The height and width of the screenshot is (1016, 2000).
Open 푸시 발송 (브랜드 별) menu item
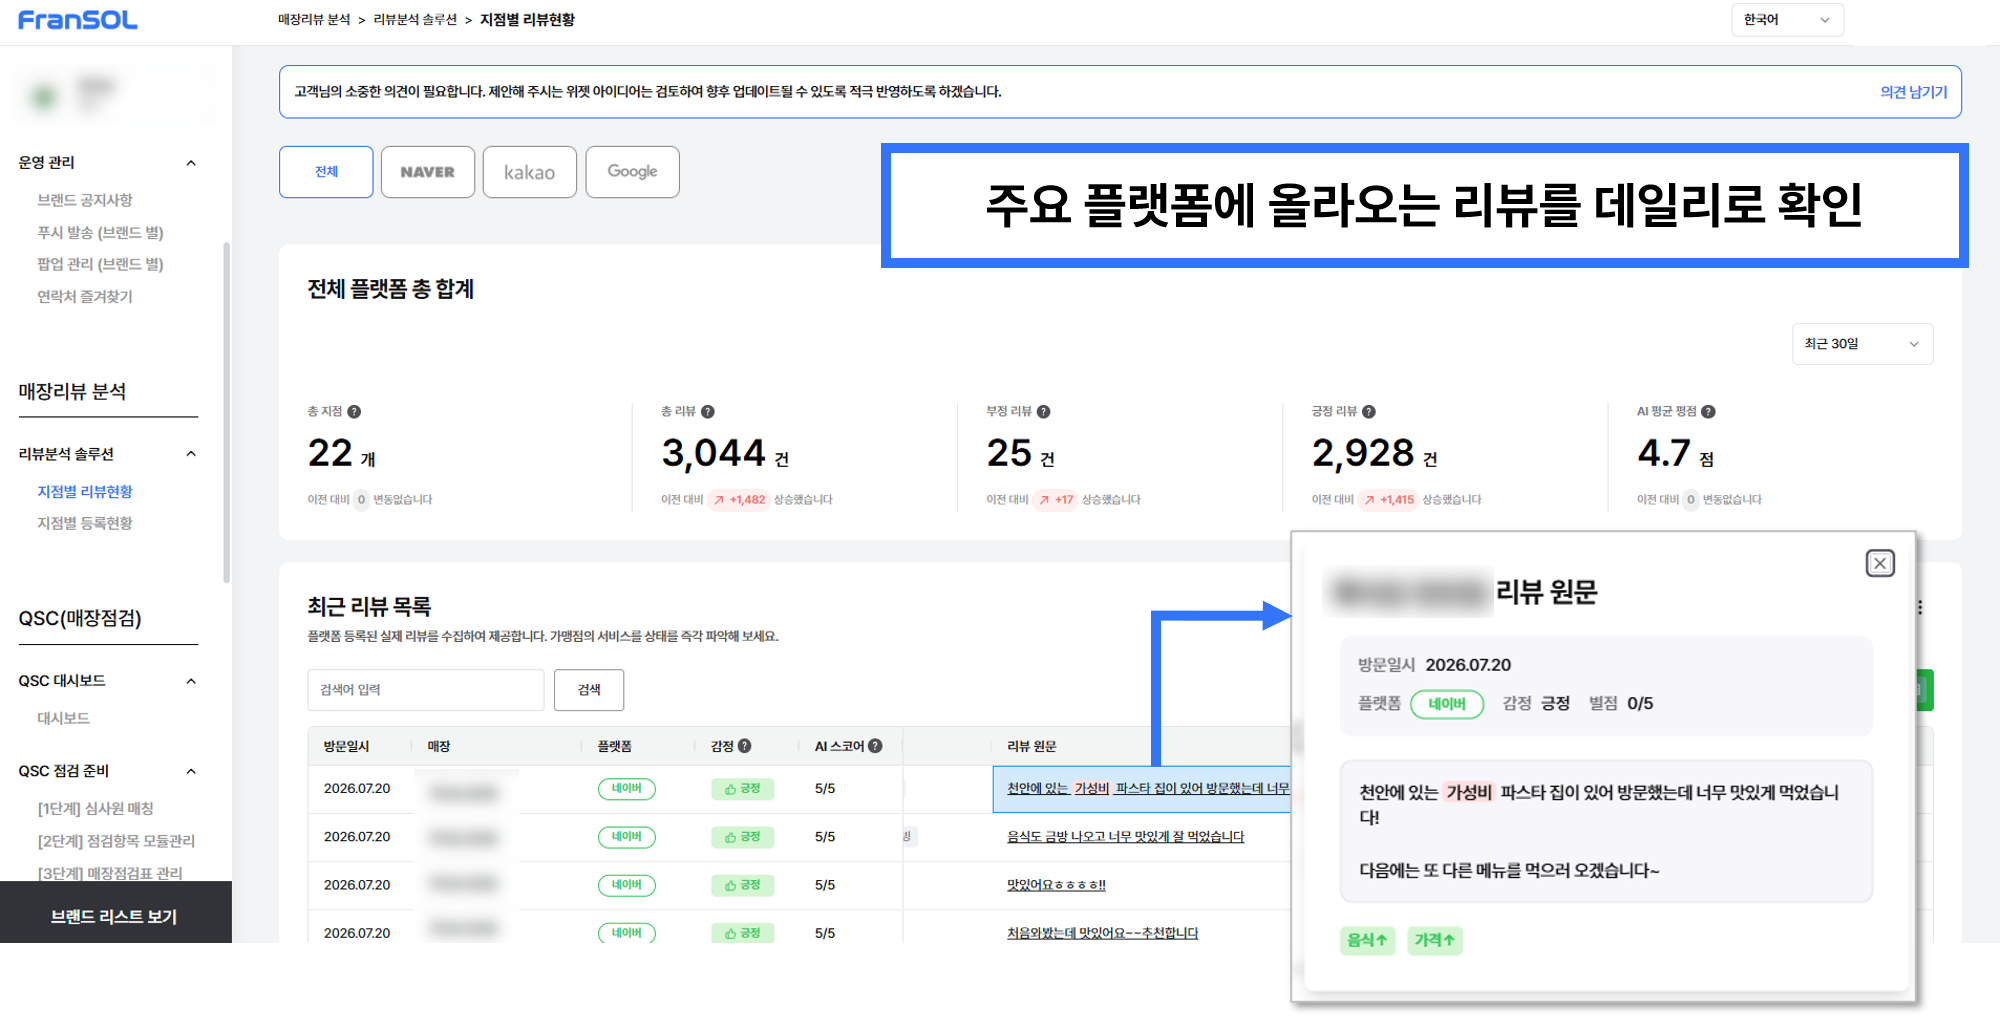click(100, 232)
